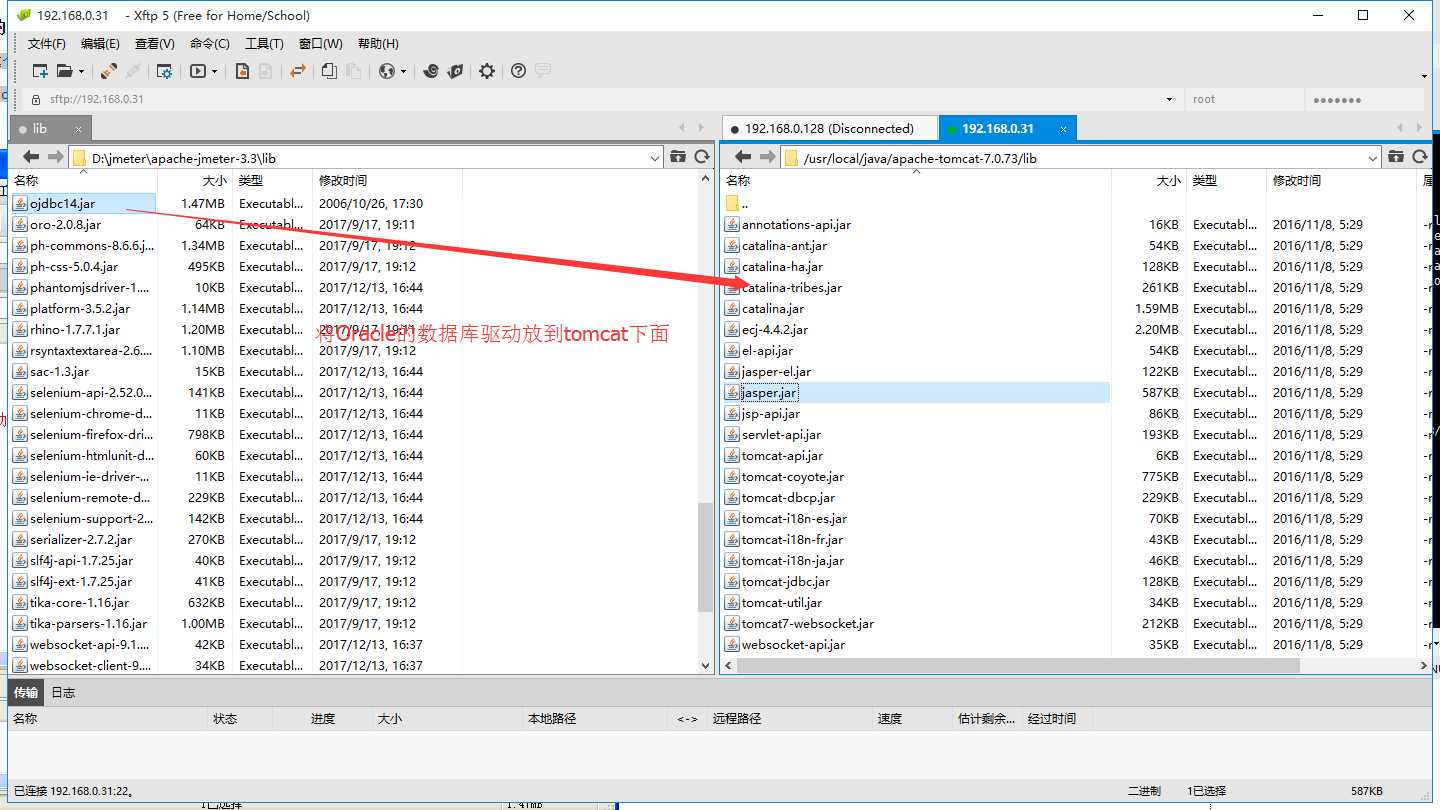The height and width of the screenshot is (810, 1440).
Task: Open session properties gear-window icon
Action: pyautogui.click(x=164, y=71)
